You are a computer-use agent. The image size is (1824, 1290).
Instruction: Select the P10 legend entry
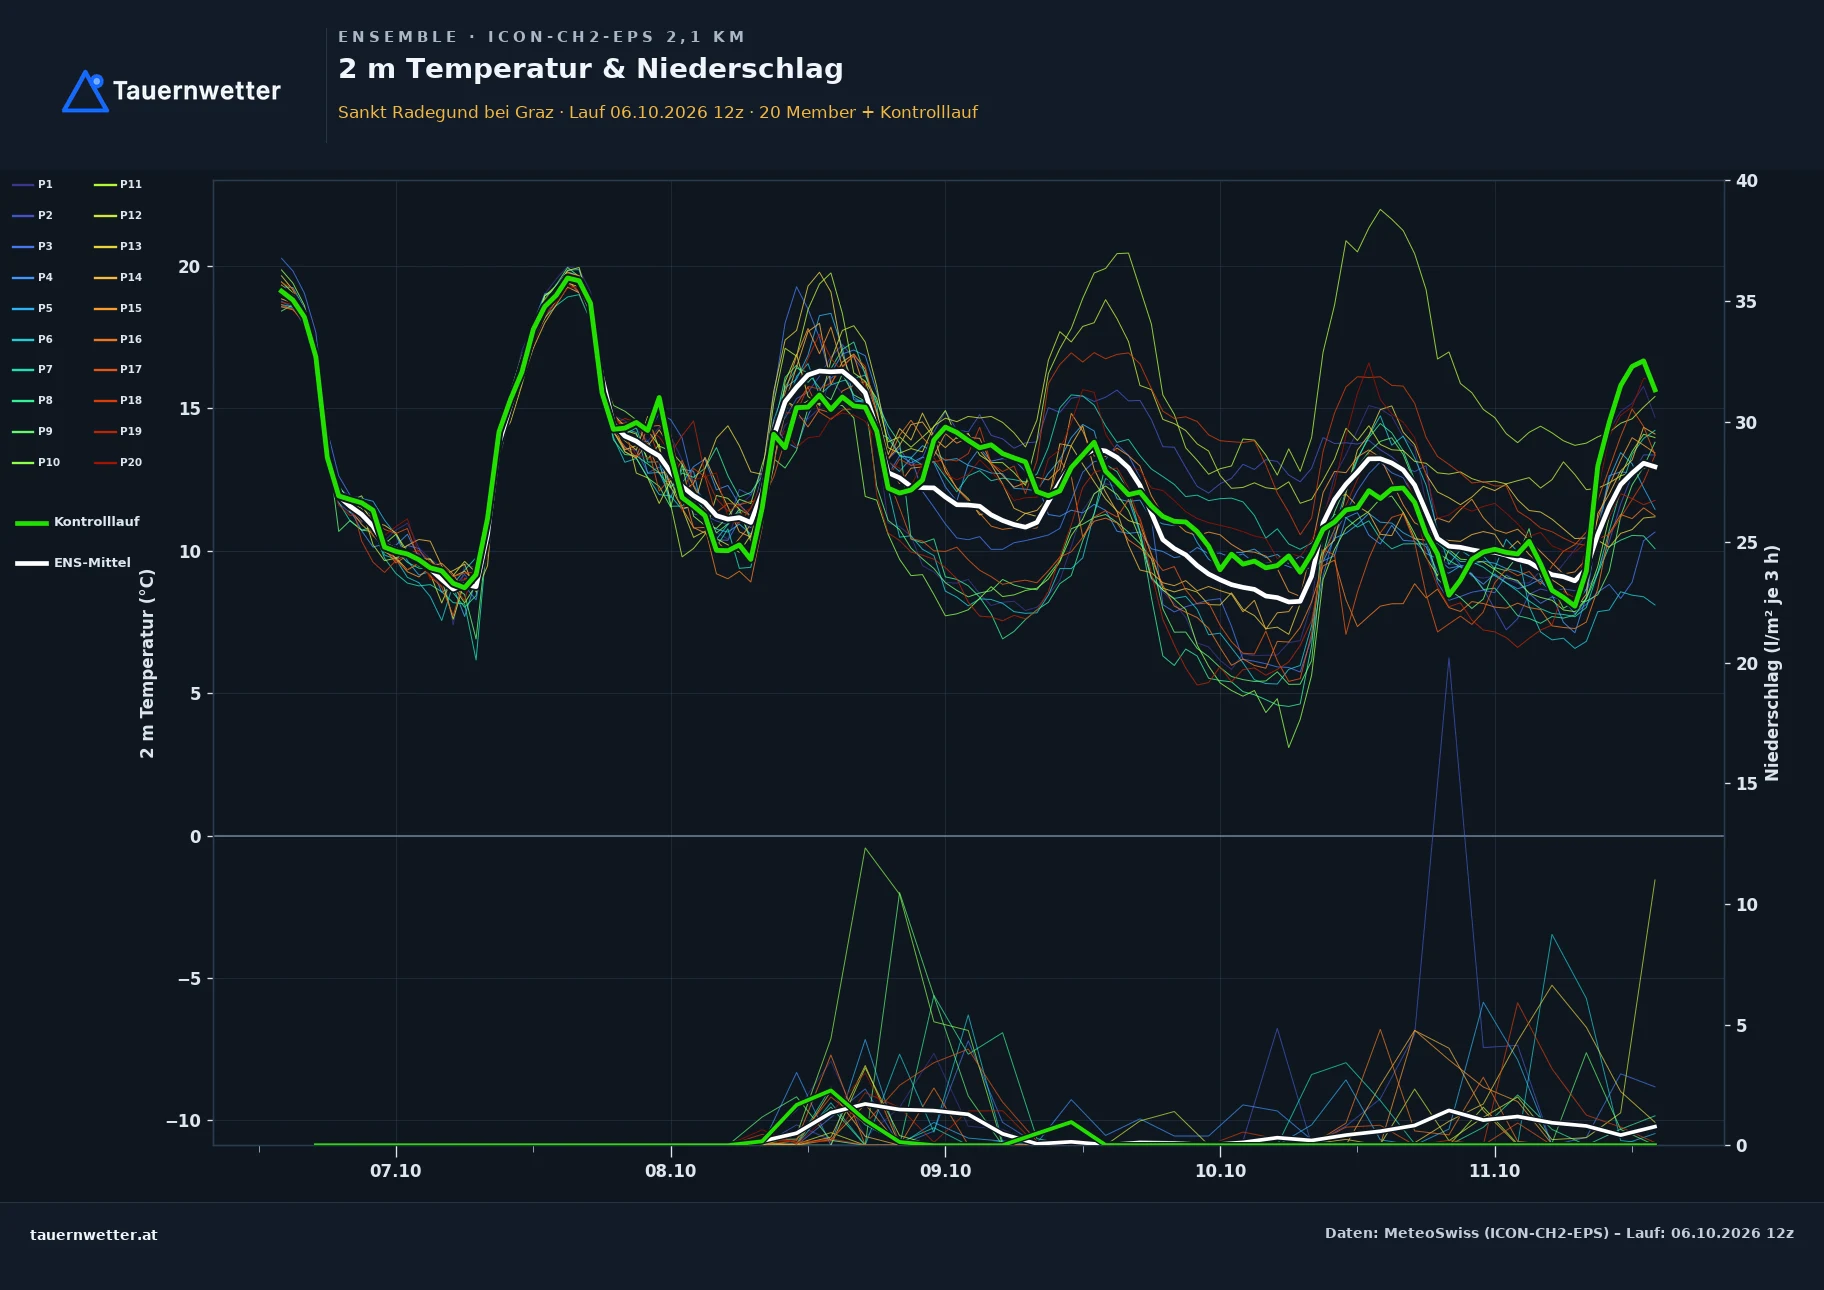36,462
